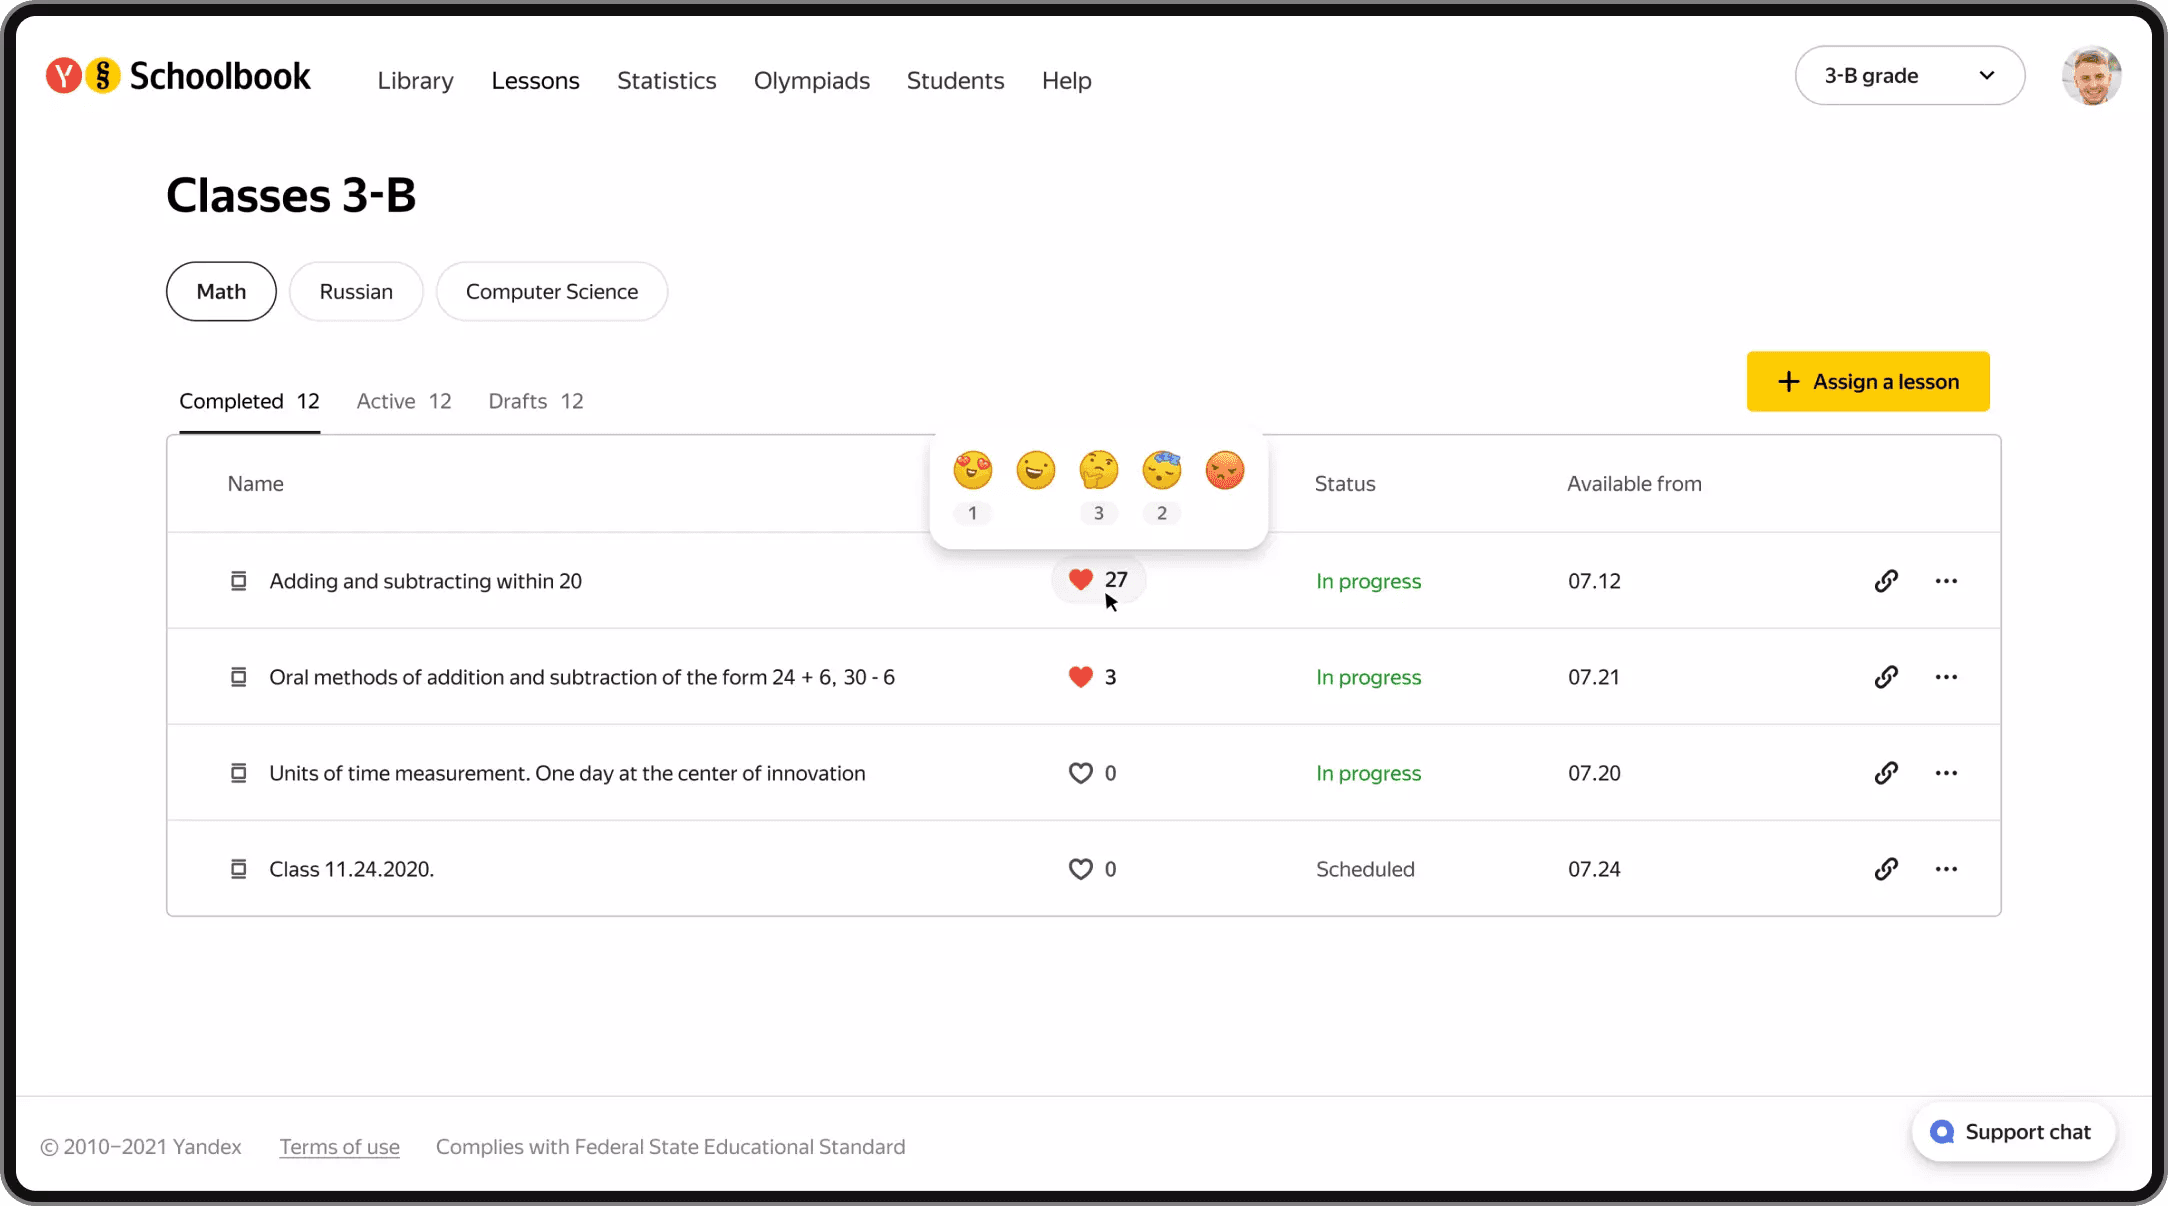Select the thinking face emoji
The height and width of the screenshot is (1206, 2168).
point(1098,470)
